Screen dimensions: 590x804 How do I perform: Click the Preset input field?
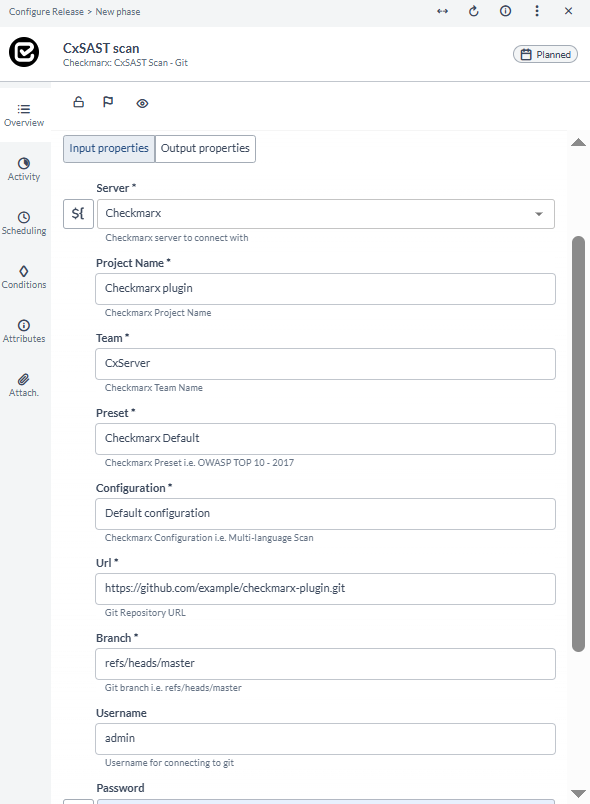click(x=325, y=438)
